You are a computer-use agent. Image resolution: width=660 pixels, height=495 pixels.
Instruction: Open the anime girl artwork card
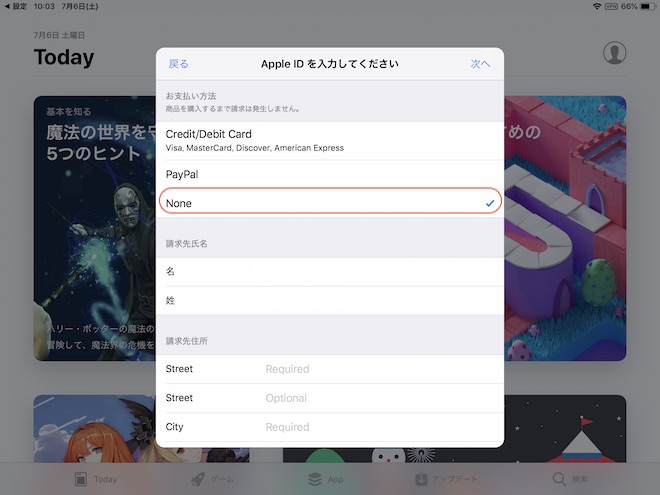pyautogui.click(x=95, y=428)
